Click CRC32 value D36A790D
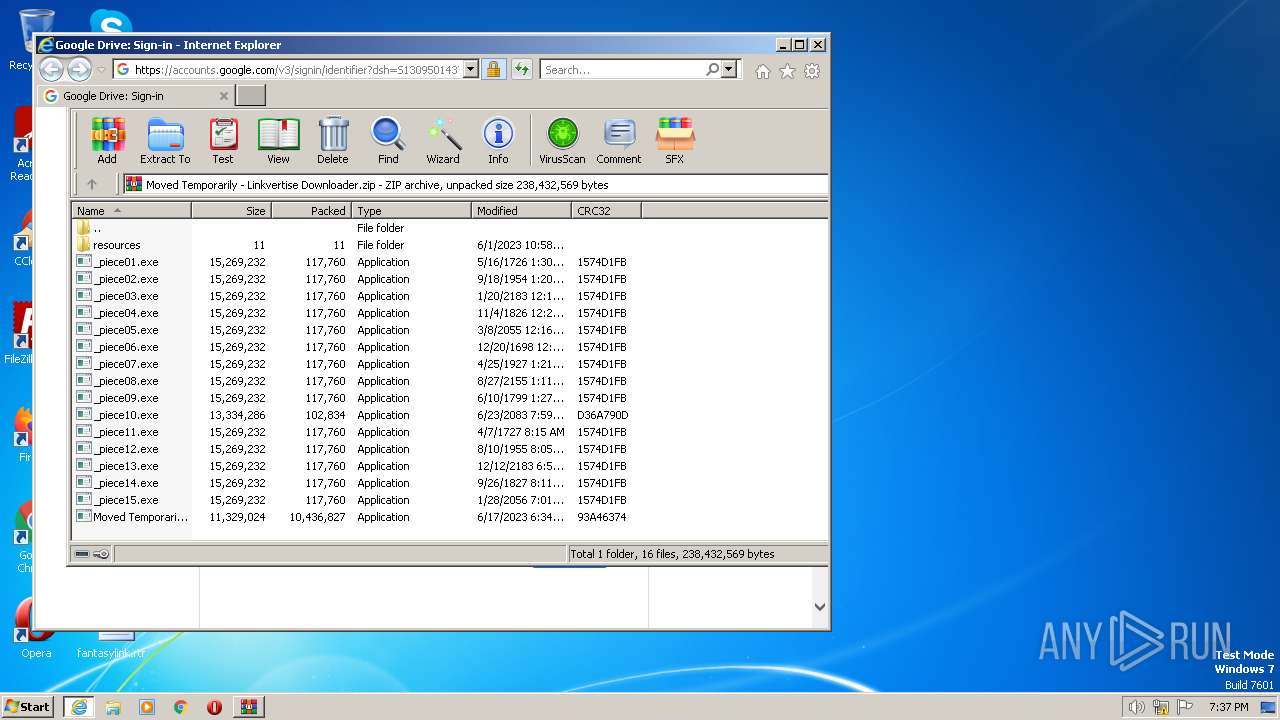 point(602,415)
